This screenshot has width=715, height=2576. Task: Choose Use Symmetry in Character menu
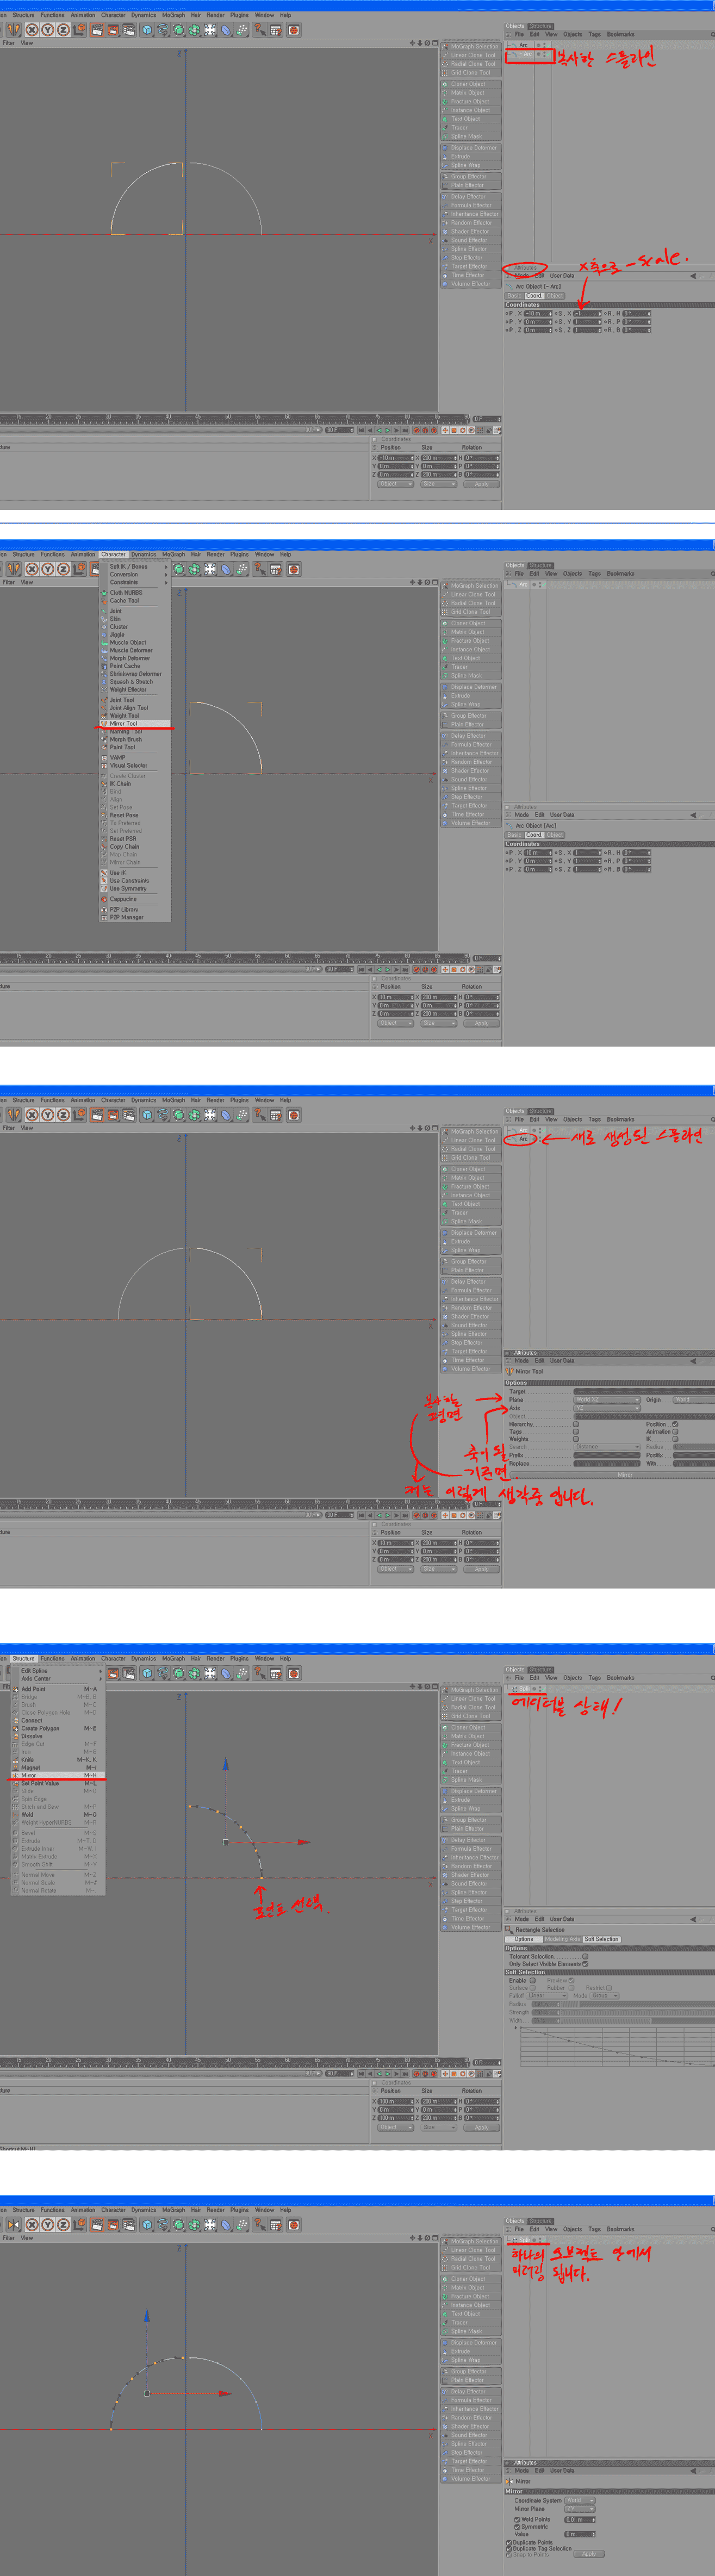134,888
